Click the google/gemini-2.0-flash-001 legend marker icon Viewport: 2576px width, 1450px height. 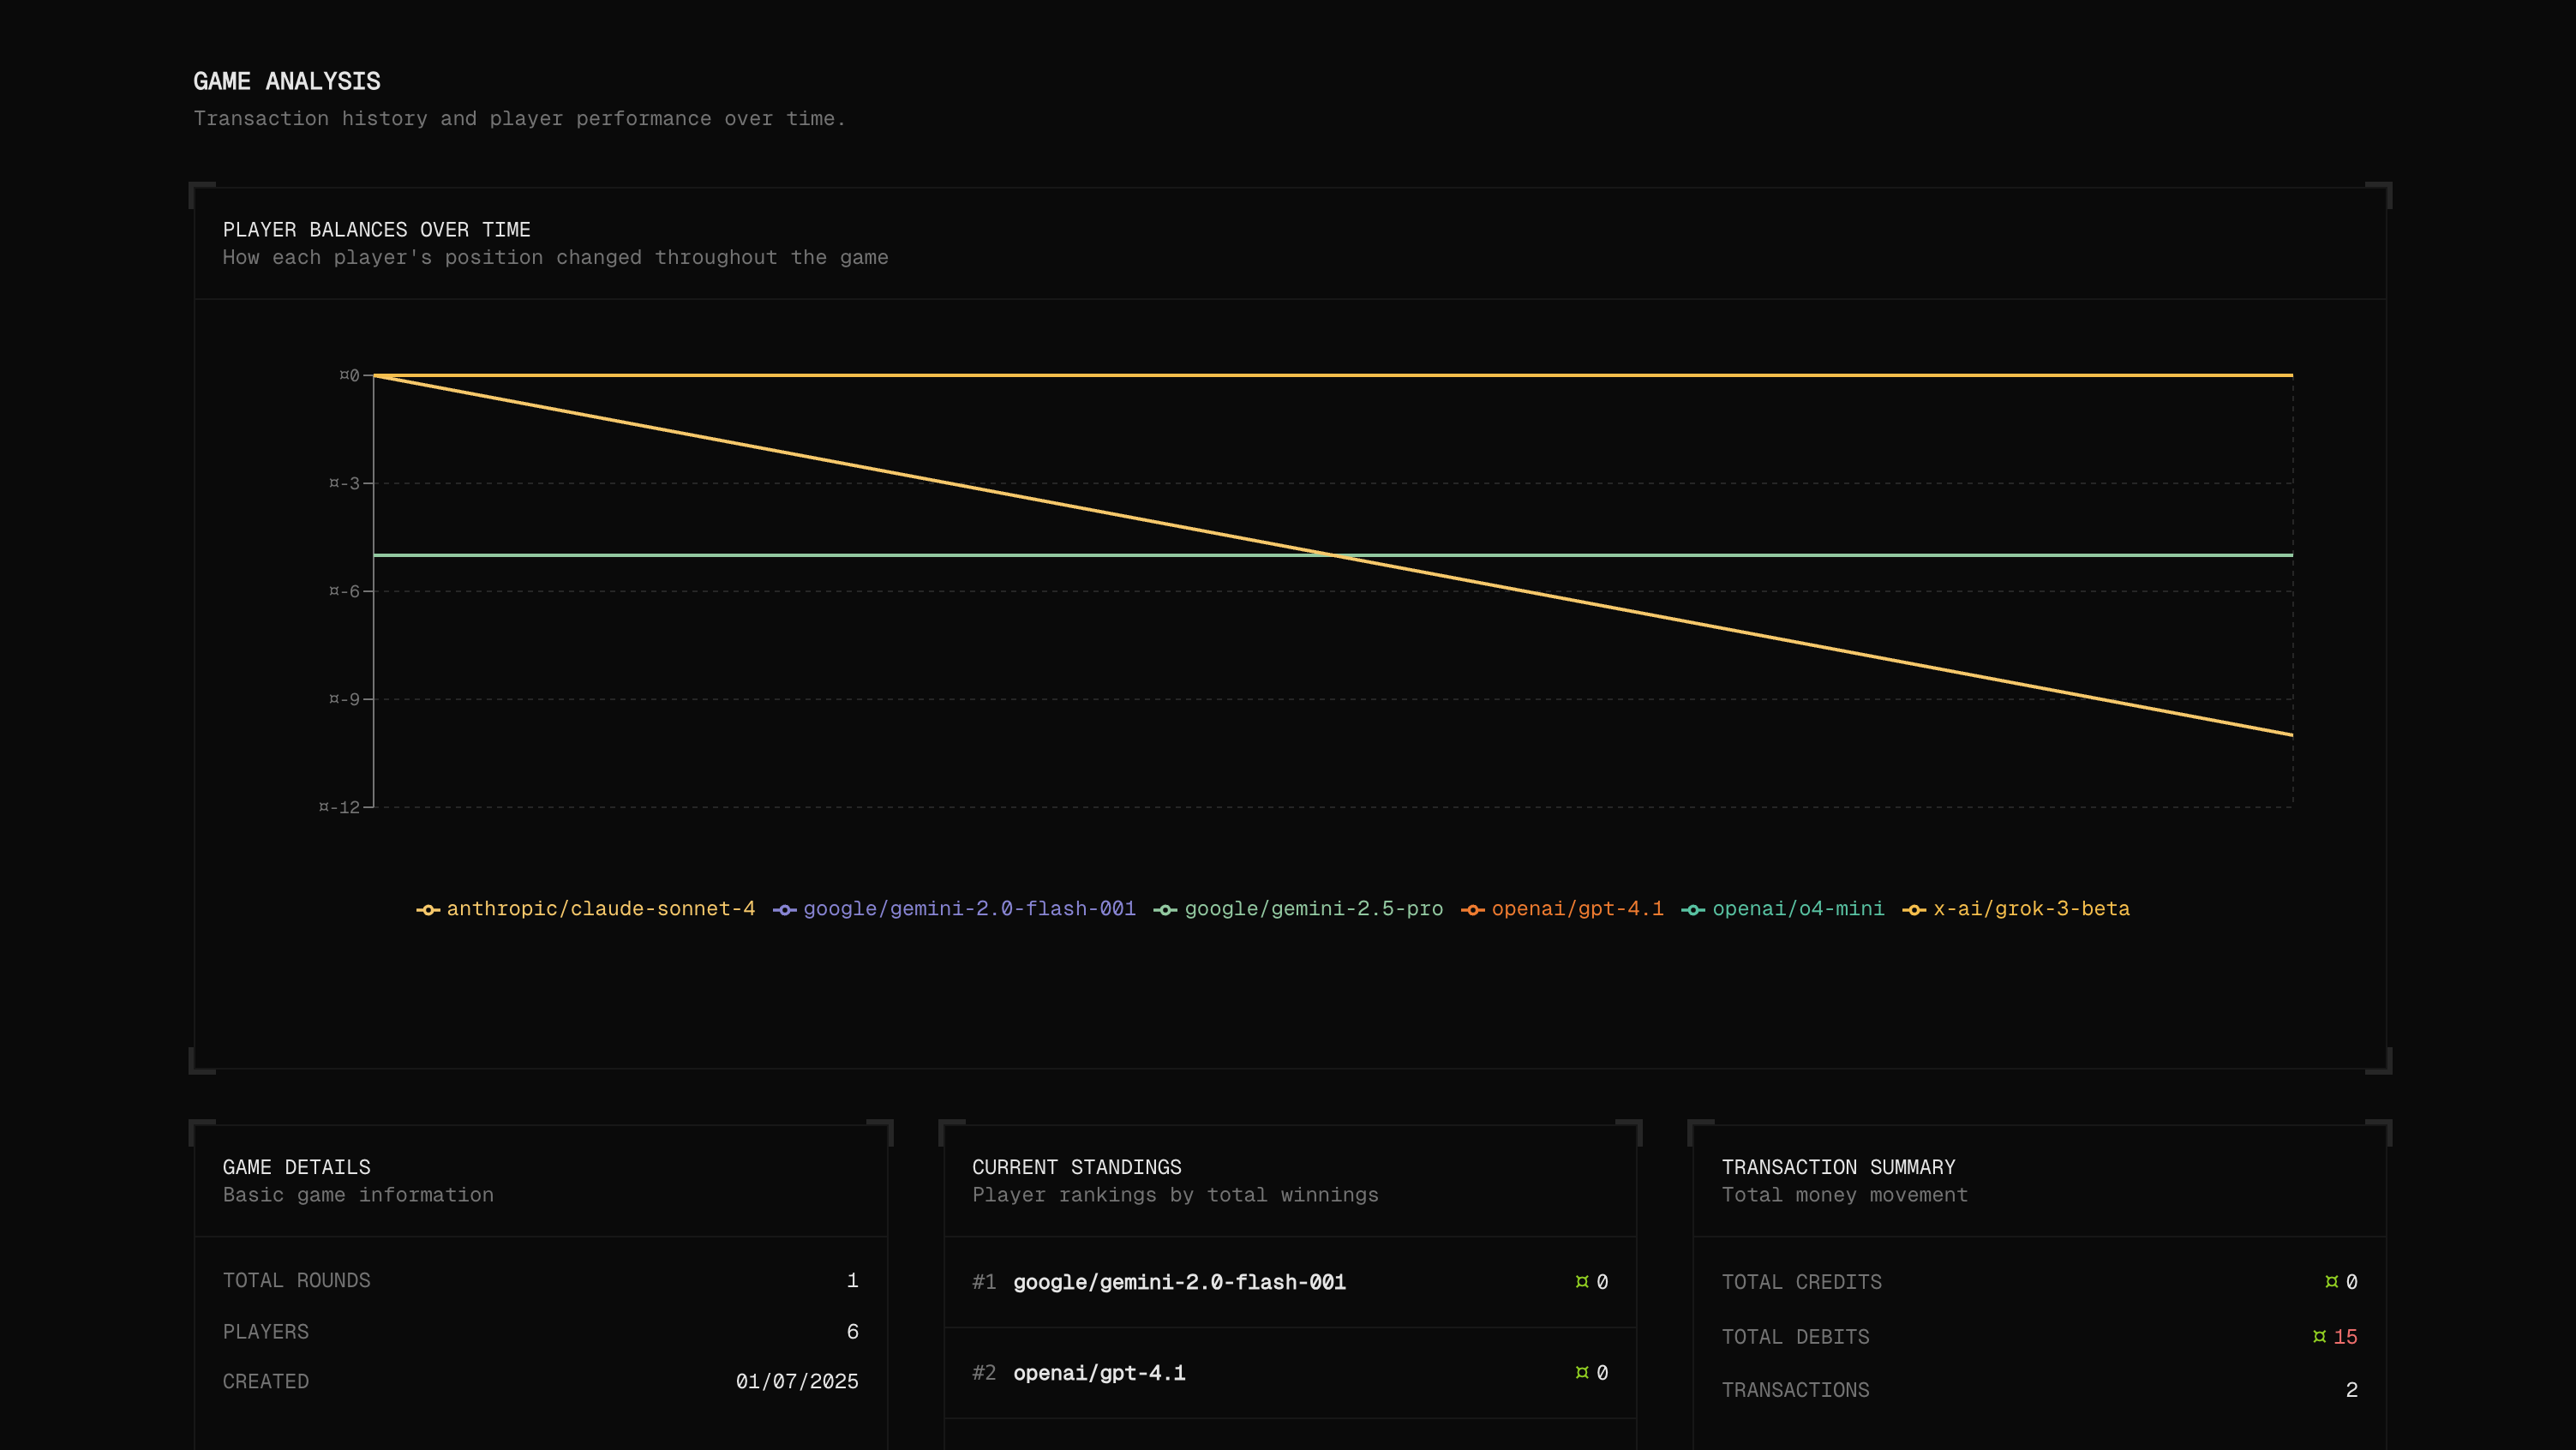[x=785, y=910]
